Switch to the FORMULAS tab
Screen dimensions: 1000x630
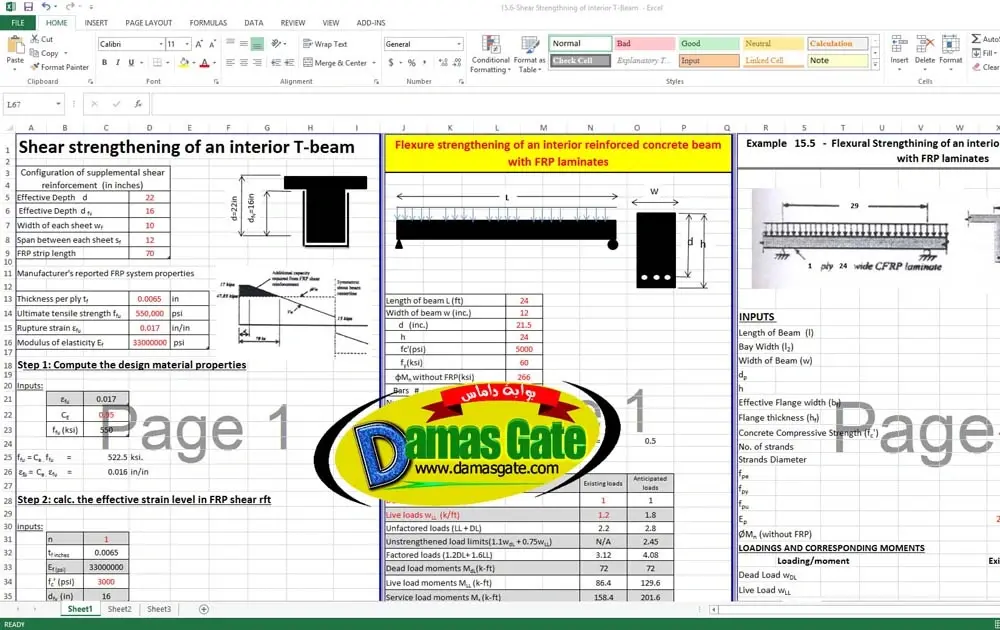pyautogui.click(x=208, y=23)
